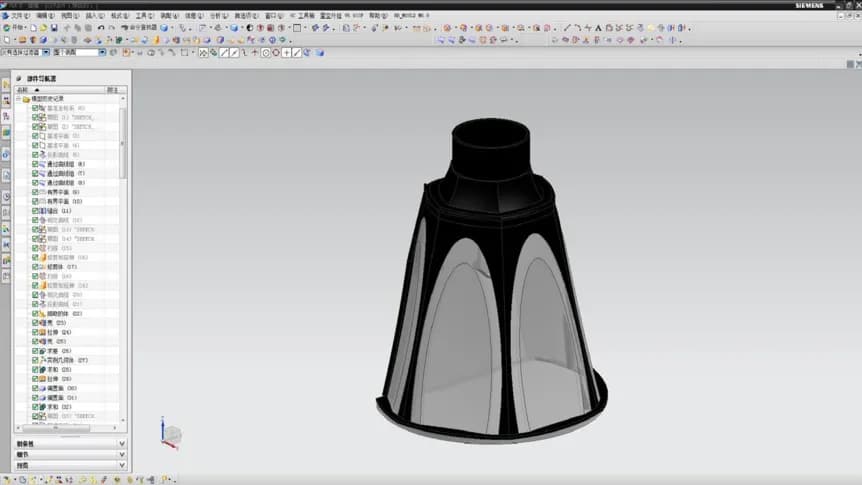Open the selection scope dropdown

coord(102,52)
